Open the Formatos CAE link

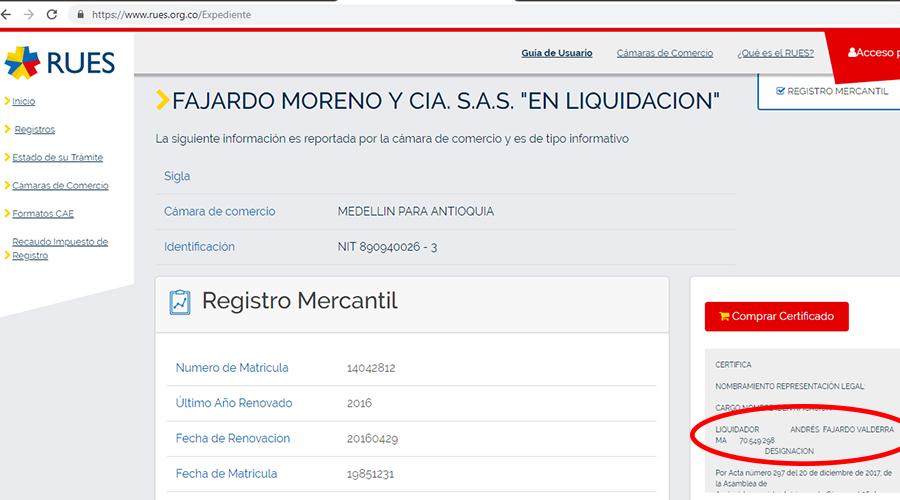43,214
